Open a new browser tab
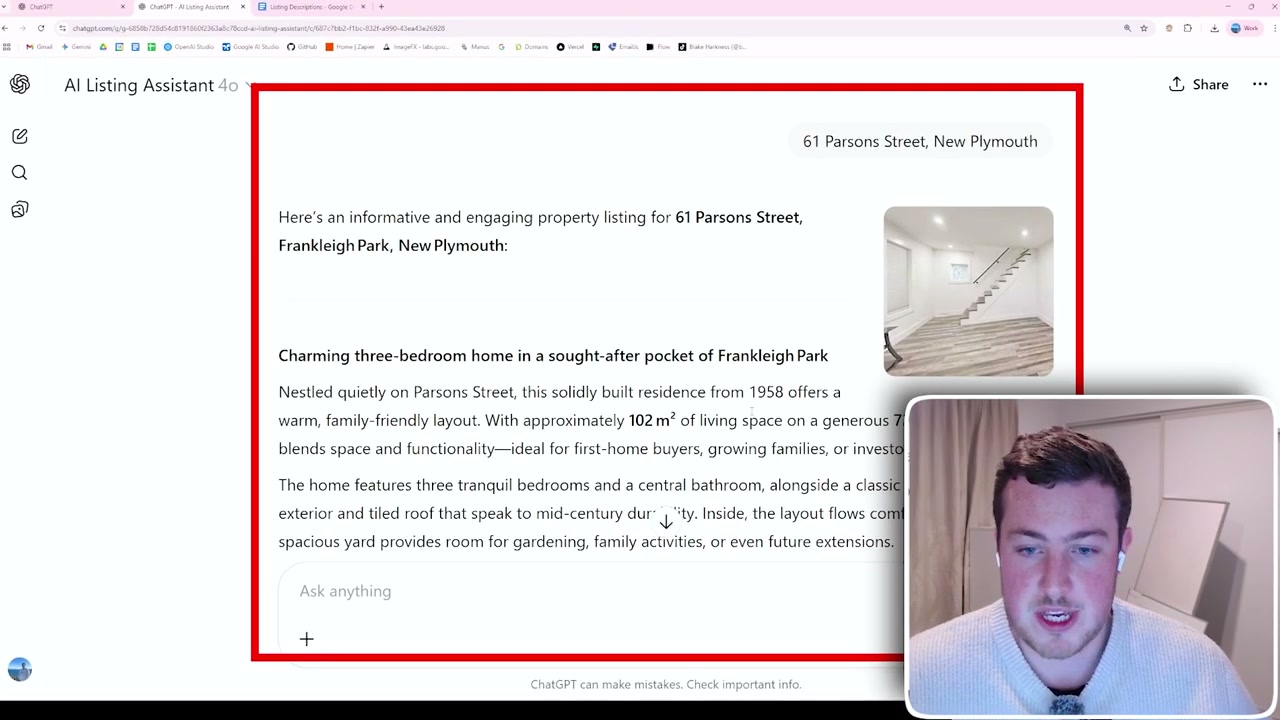1280x720 pixels. pos(381,7)
